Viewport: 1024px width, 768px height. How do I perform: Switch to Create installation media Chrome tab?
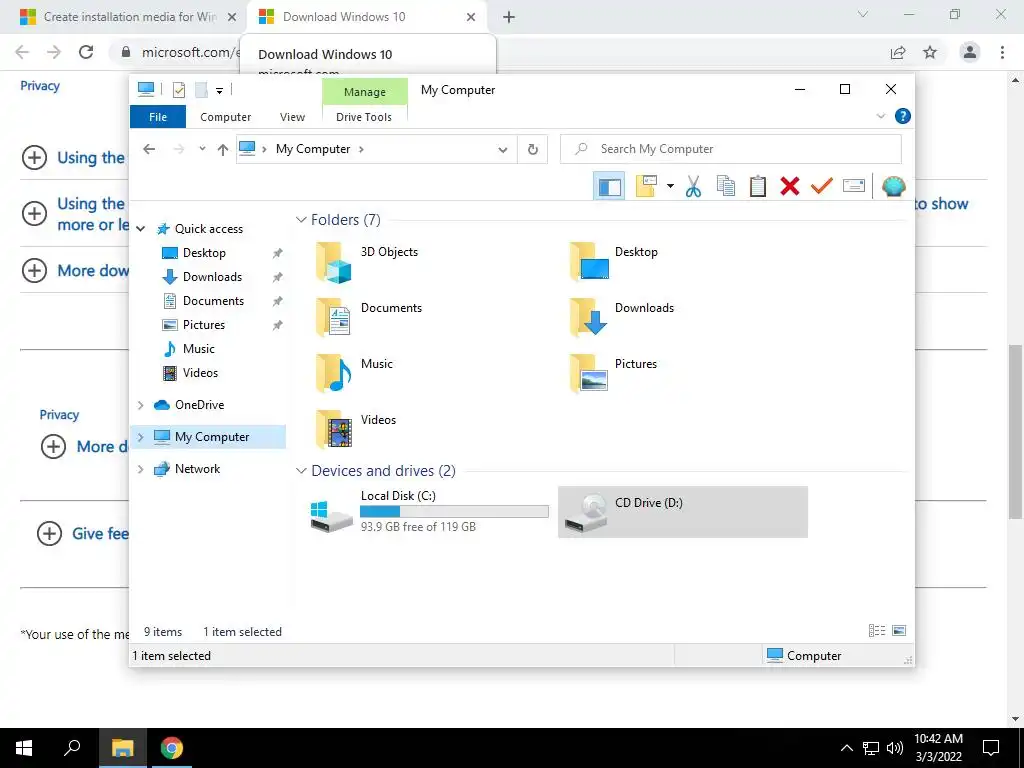pos(129,17)
